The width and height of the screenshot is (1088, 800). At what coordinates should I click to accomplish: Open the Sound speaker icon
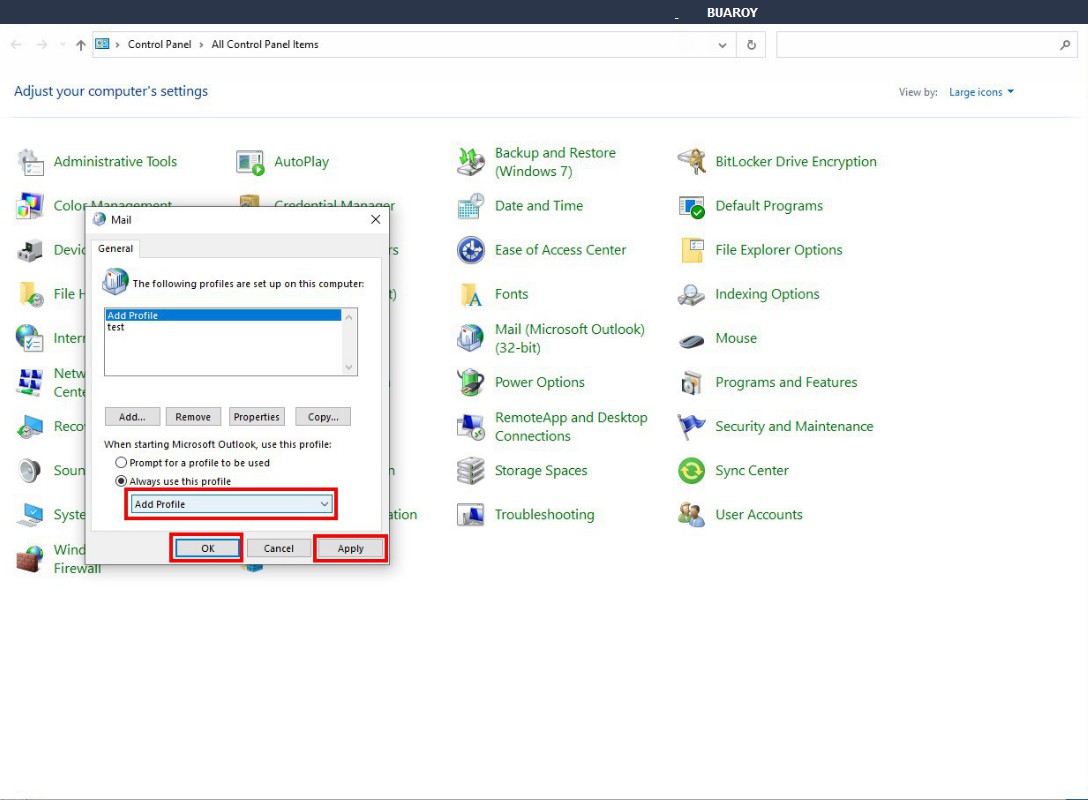click(30, 471)
